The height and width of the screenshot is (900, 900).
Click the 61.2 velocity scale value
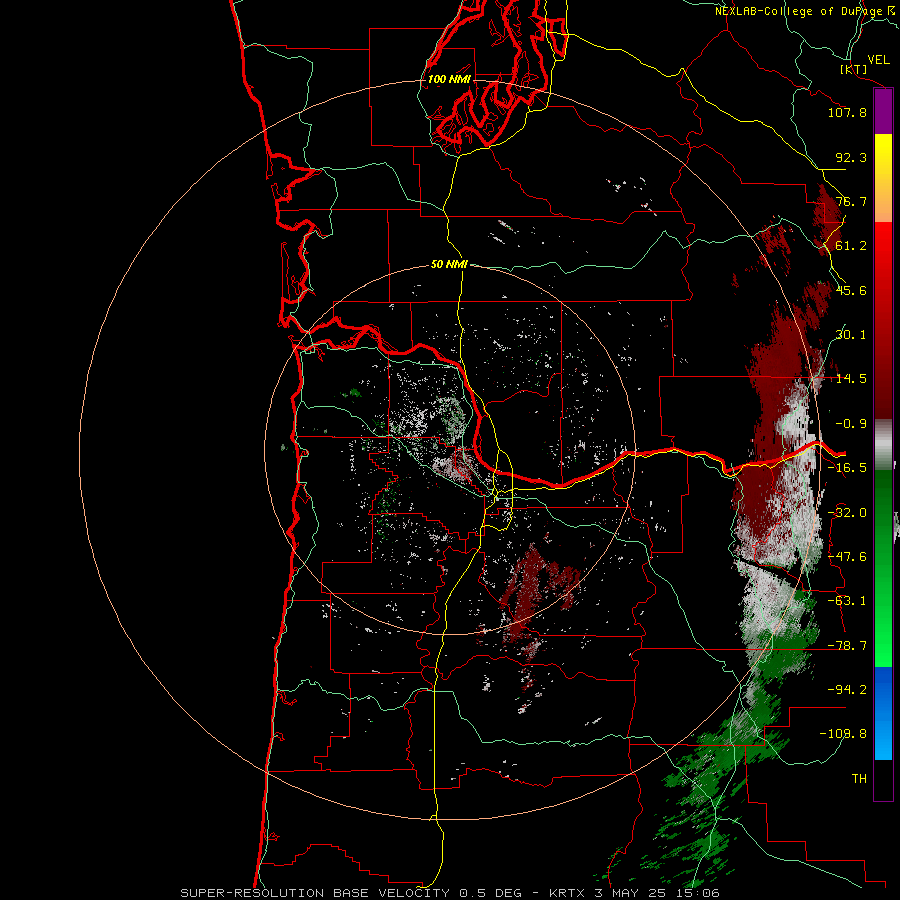click(851, 246)
